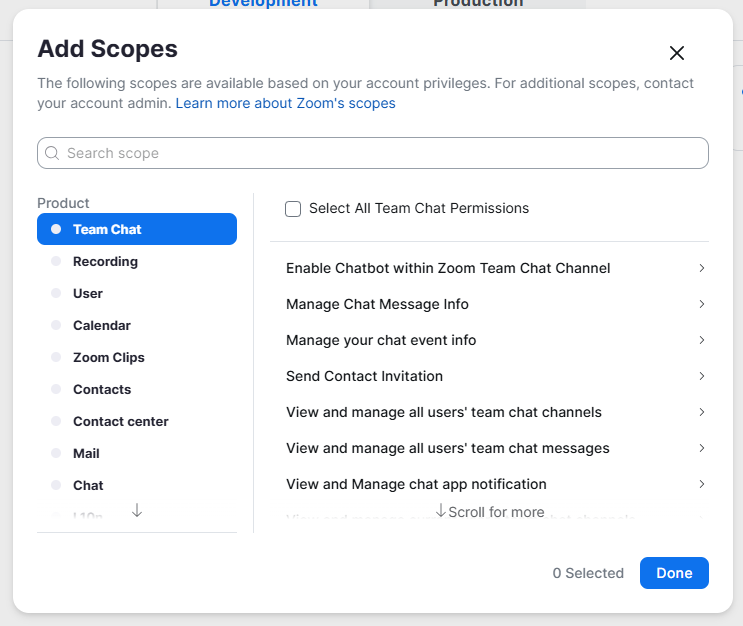Click the Send Contact Invitation label
The height and width of the screenshot is (626, 743).
tap(364, 376)
